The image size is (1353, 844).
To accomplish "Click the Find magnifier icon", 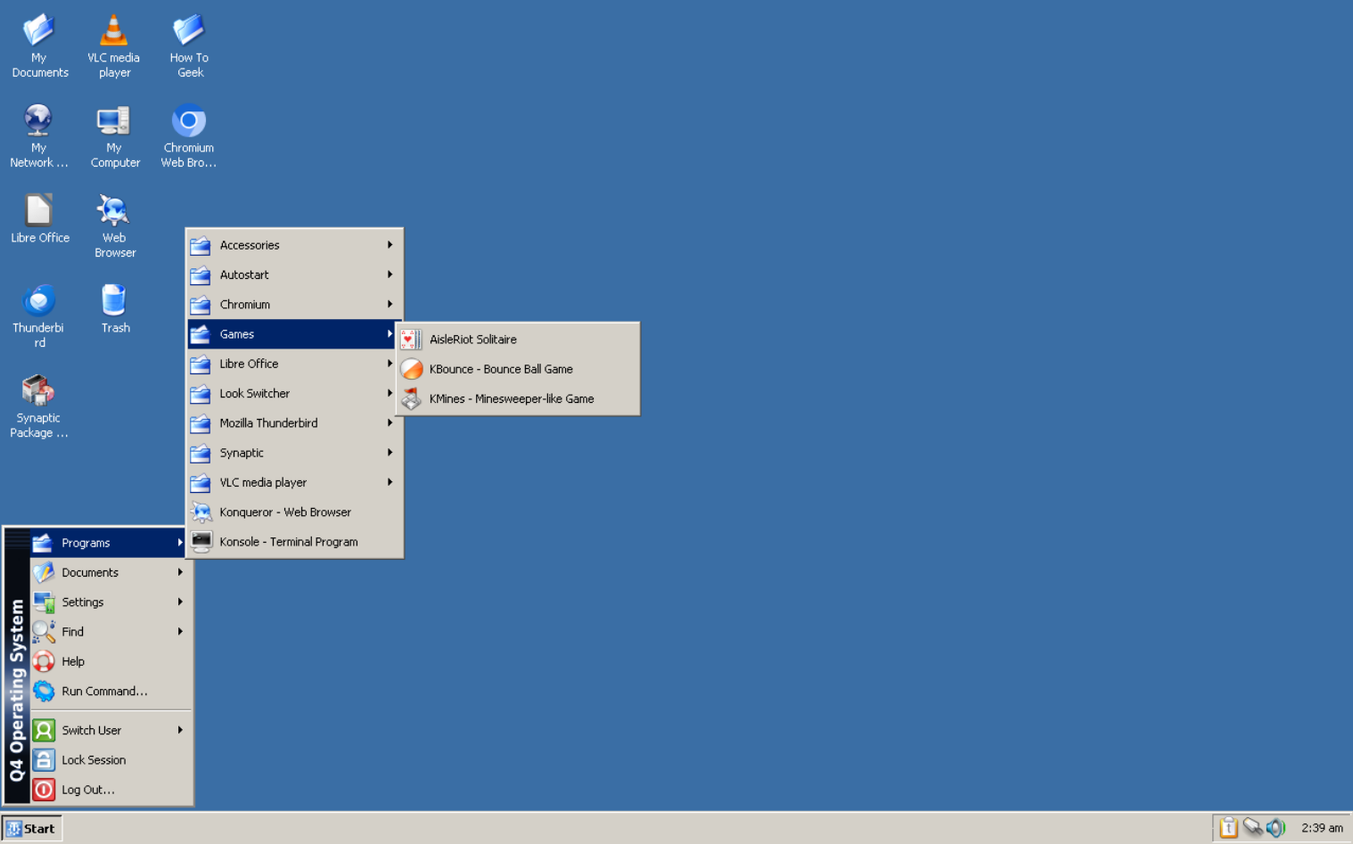I will 43,632.
